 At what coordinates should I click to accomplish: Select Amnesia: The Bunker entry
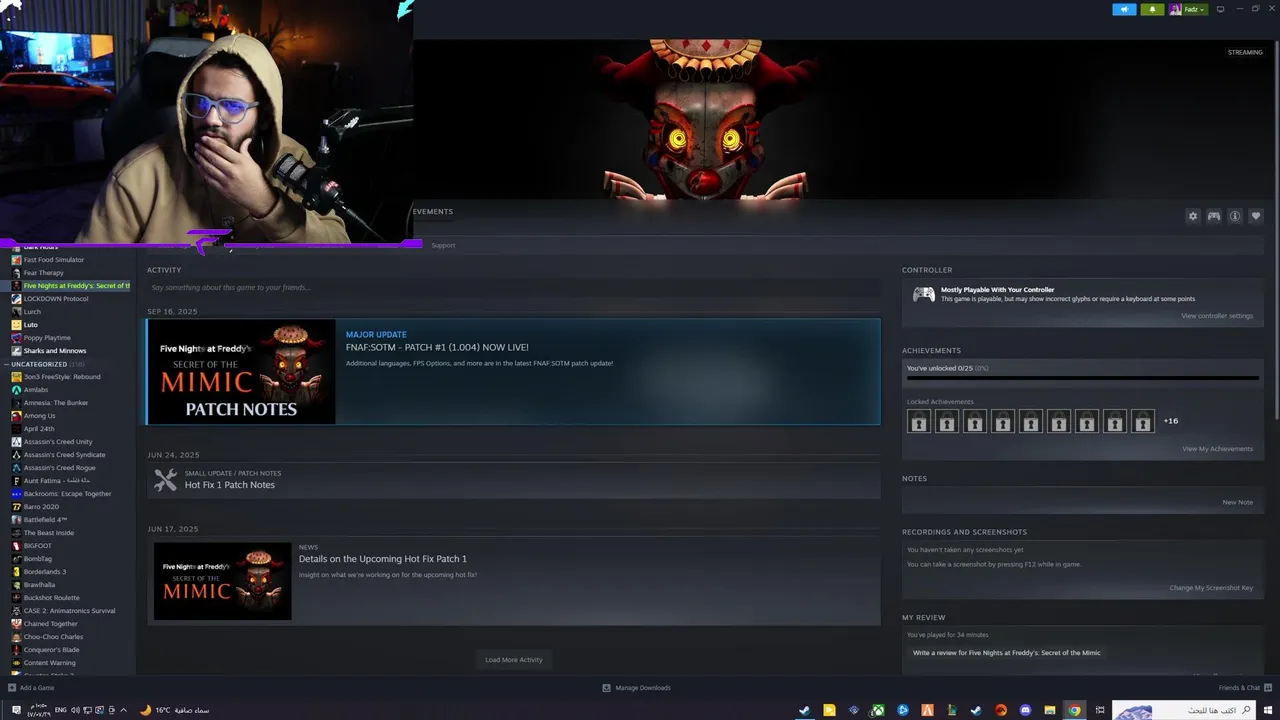[56, 403]
